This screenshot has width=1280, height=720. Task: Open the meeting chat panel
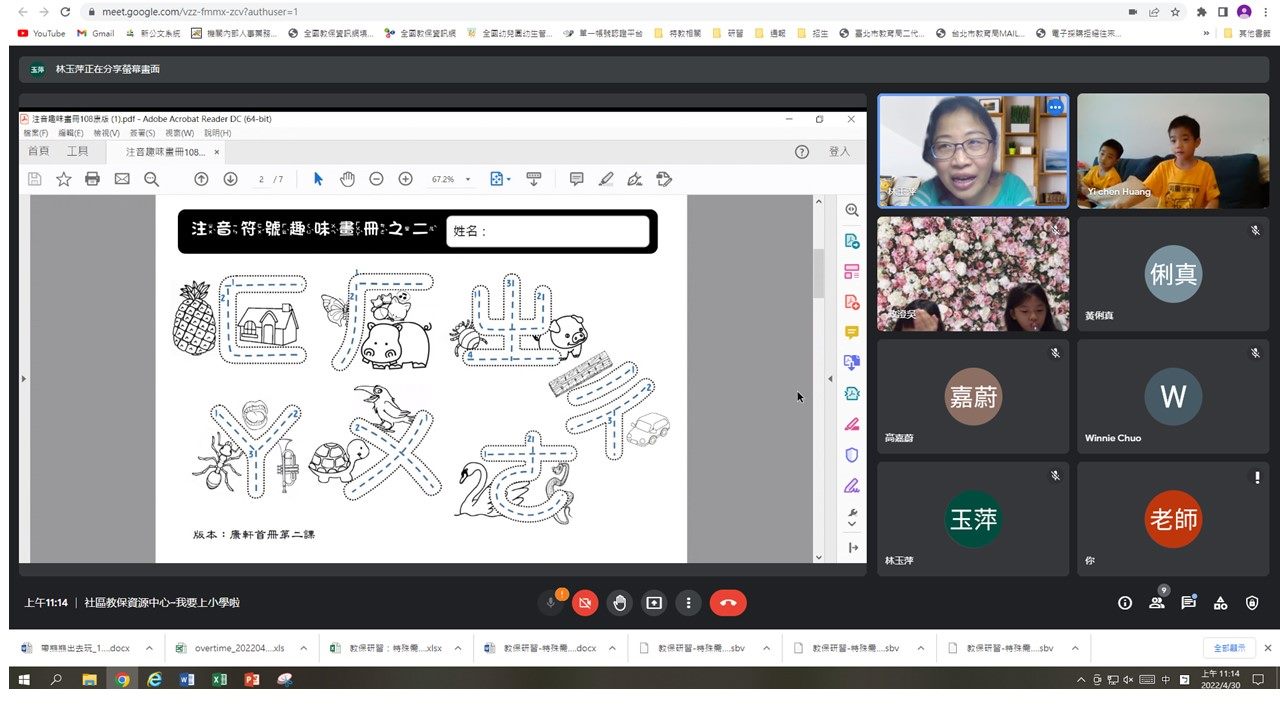[1188, 603]
